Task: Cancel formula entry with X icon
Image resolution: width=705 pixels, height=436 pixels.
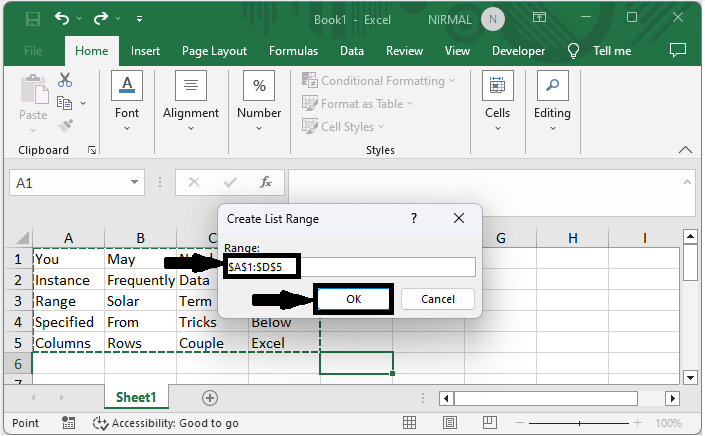Action: pos(194,182)
